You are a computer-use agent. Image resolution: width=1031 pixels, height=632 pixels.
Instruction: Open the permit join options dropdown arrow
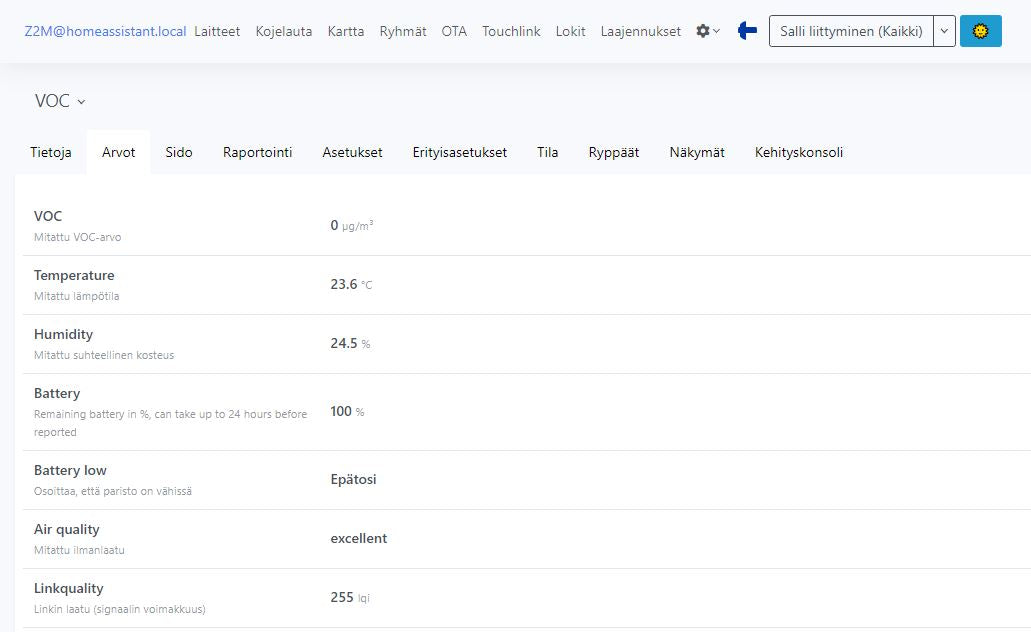(944, 31)
